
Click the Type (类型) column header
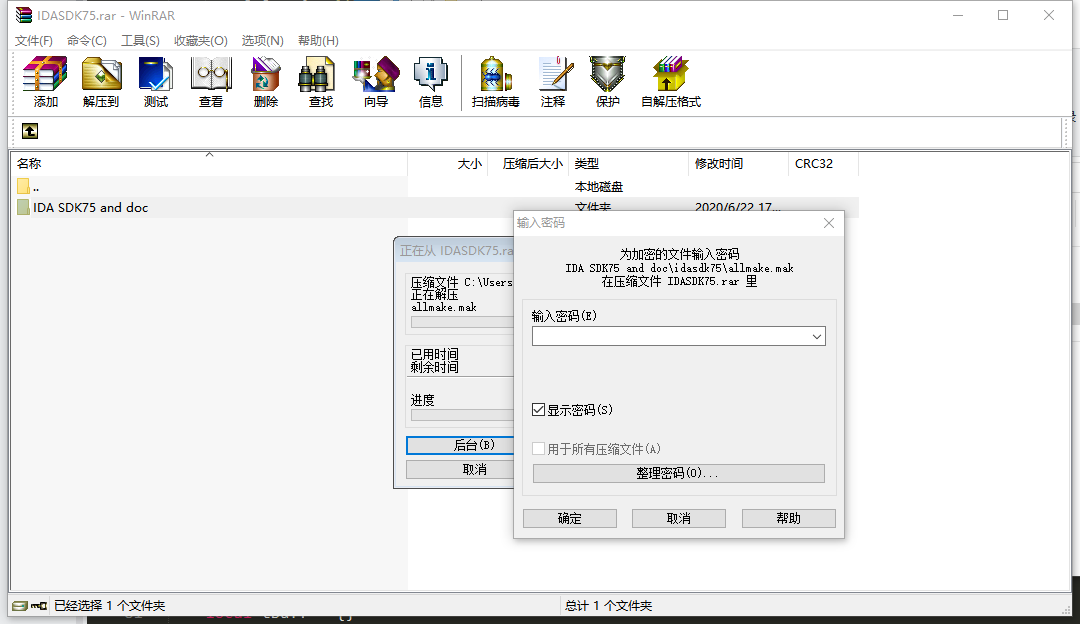[x=628, y=163]
